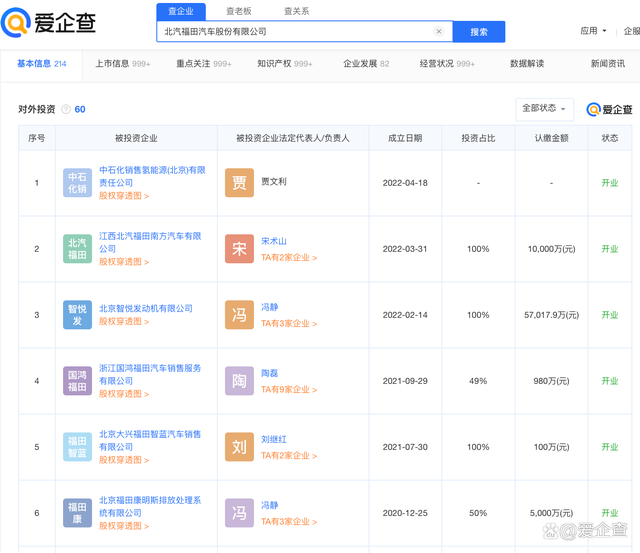The height and width of the screenshot is (553, 640).
Task: Click the 国鸿福田 purple company logo
Action: 77,381
